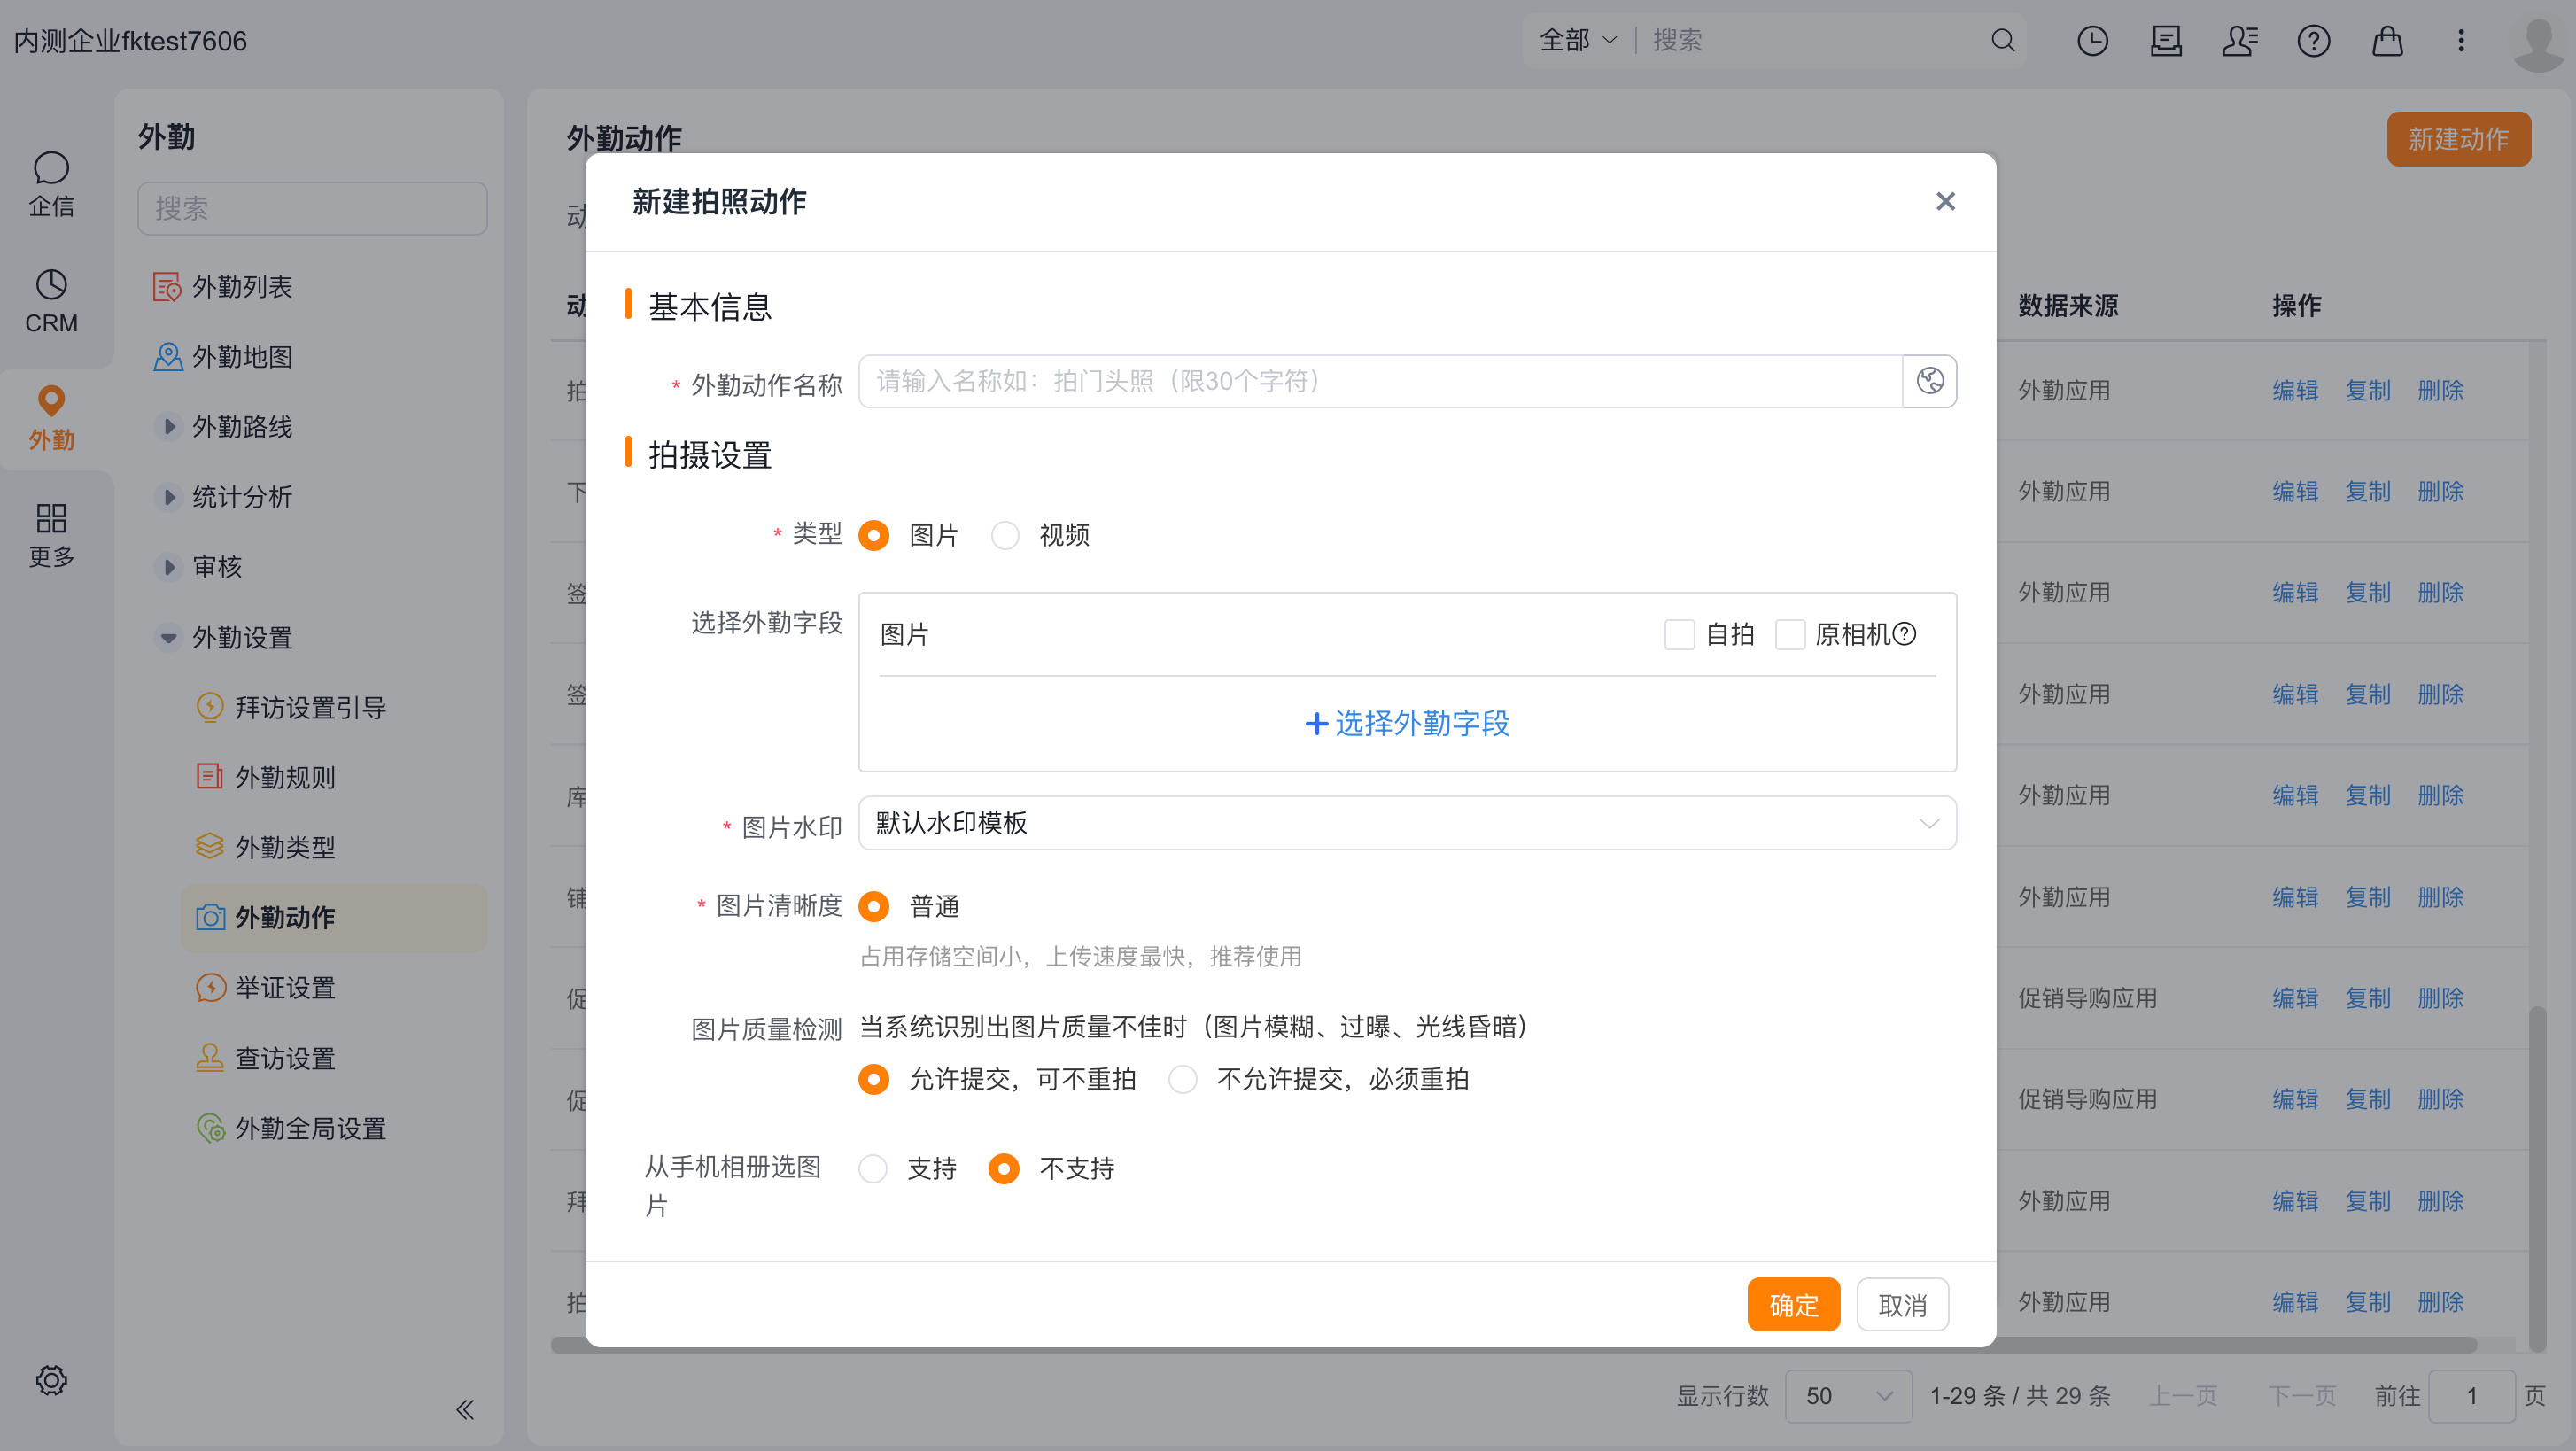Click the settings gear at bottom left

tap(51, 1380)
